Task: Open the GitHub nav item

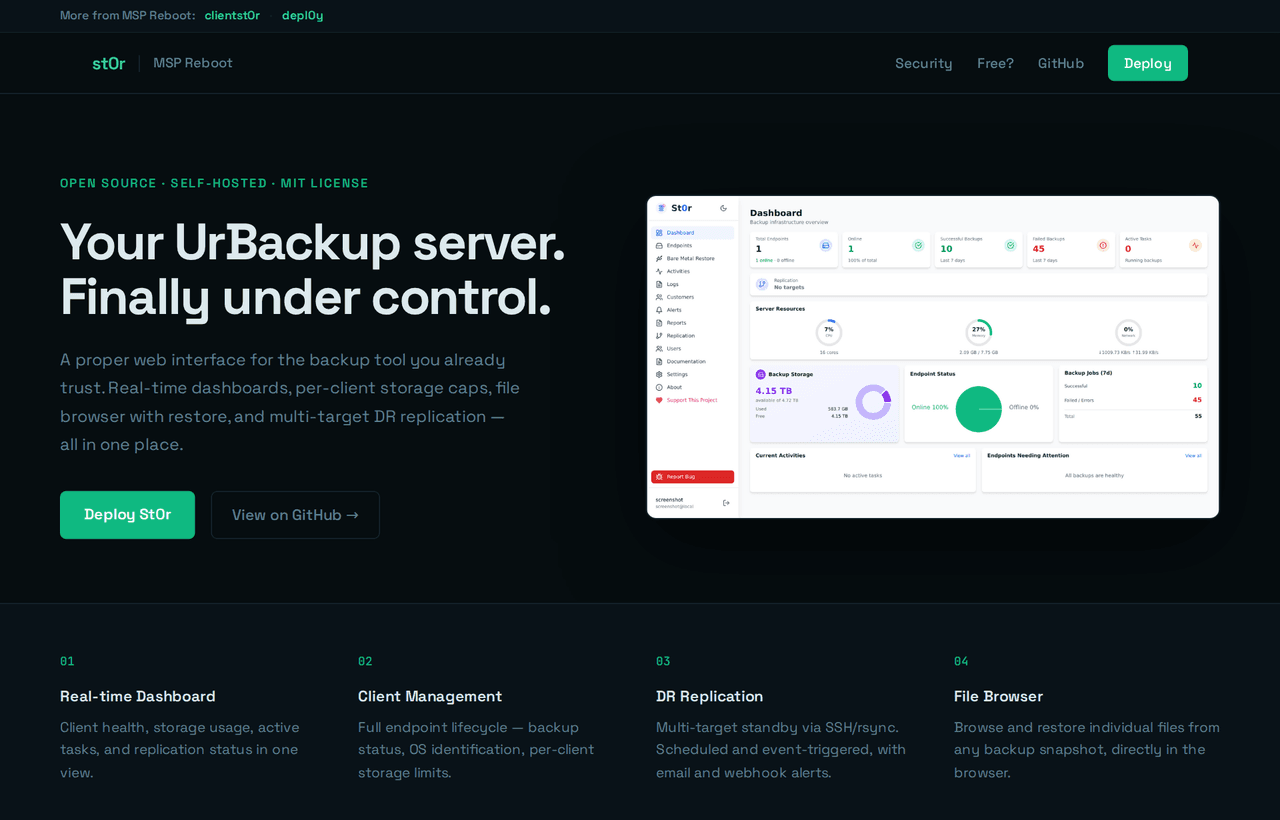Action: [1061, 63]
